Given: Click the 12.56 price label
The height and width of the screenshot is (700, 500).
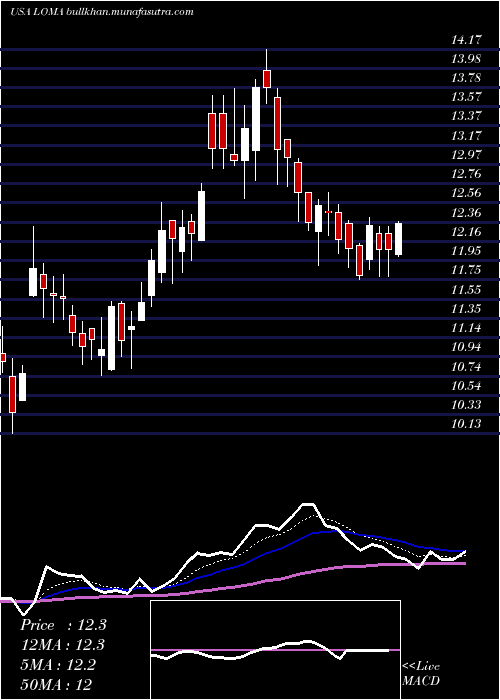Looking at the screenshot, I should click(x=466, y=193).
